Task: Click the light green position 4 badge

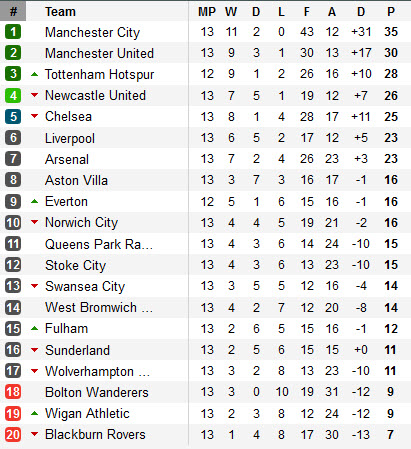Action: pyautogui.click(x=13, y=95)
